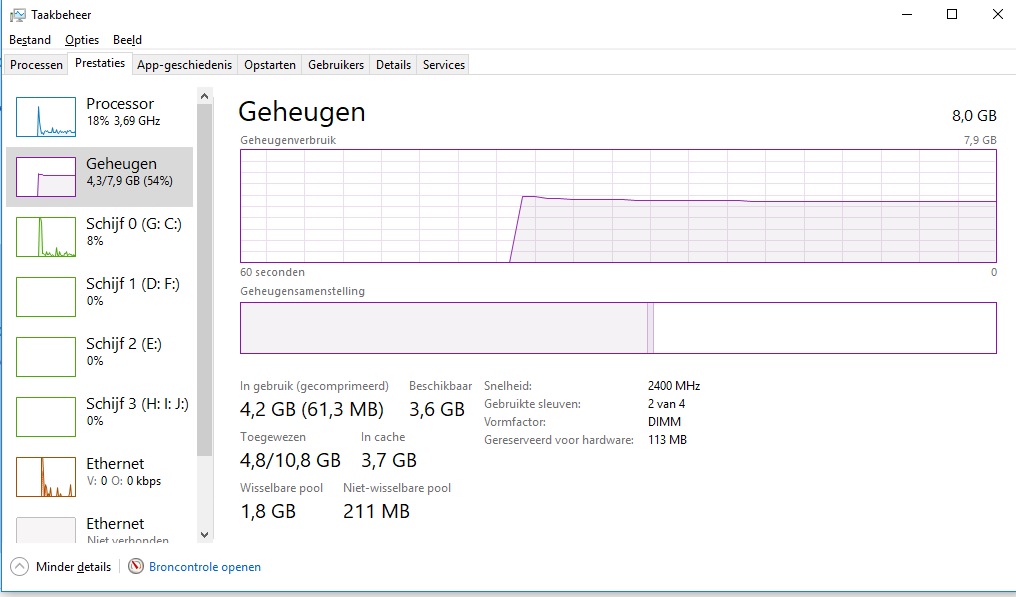This screenshot has width=1016, height=597.
Task: Click the Geheugensamenstelling memory composition bar
Action: [x=618, y=328]
